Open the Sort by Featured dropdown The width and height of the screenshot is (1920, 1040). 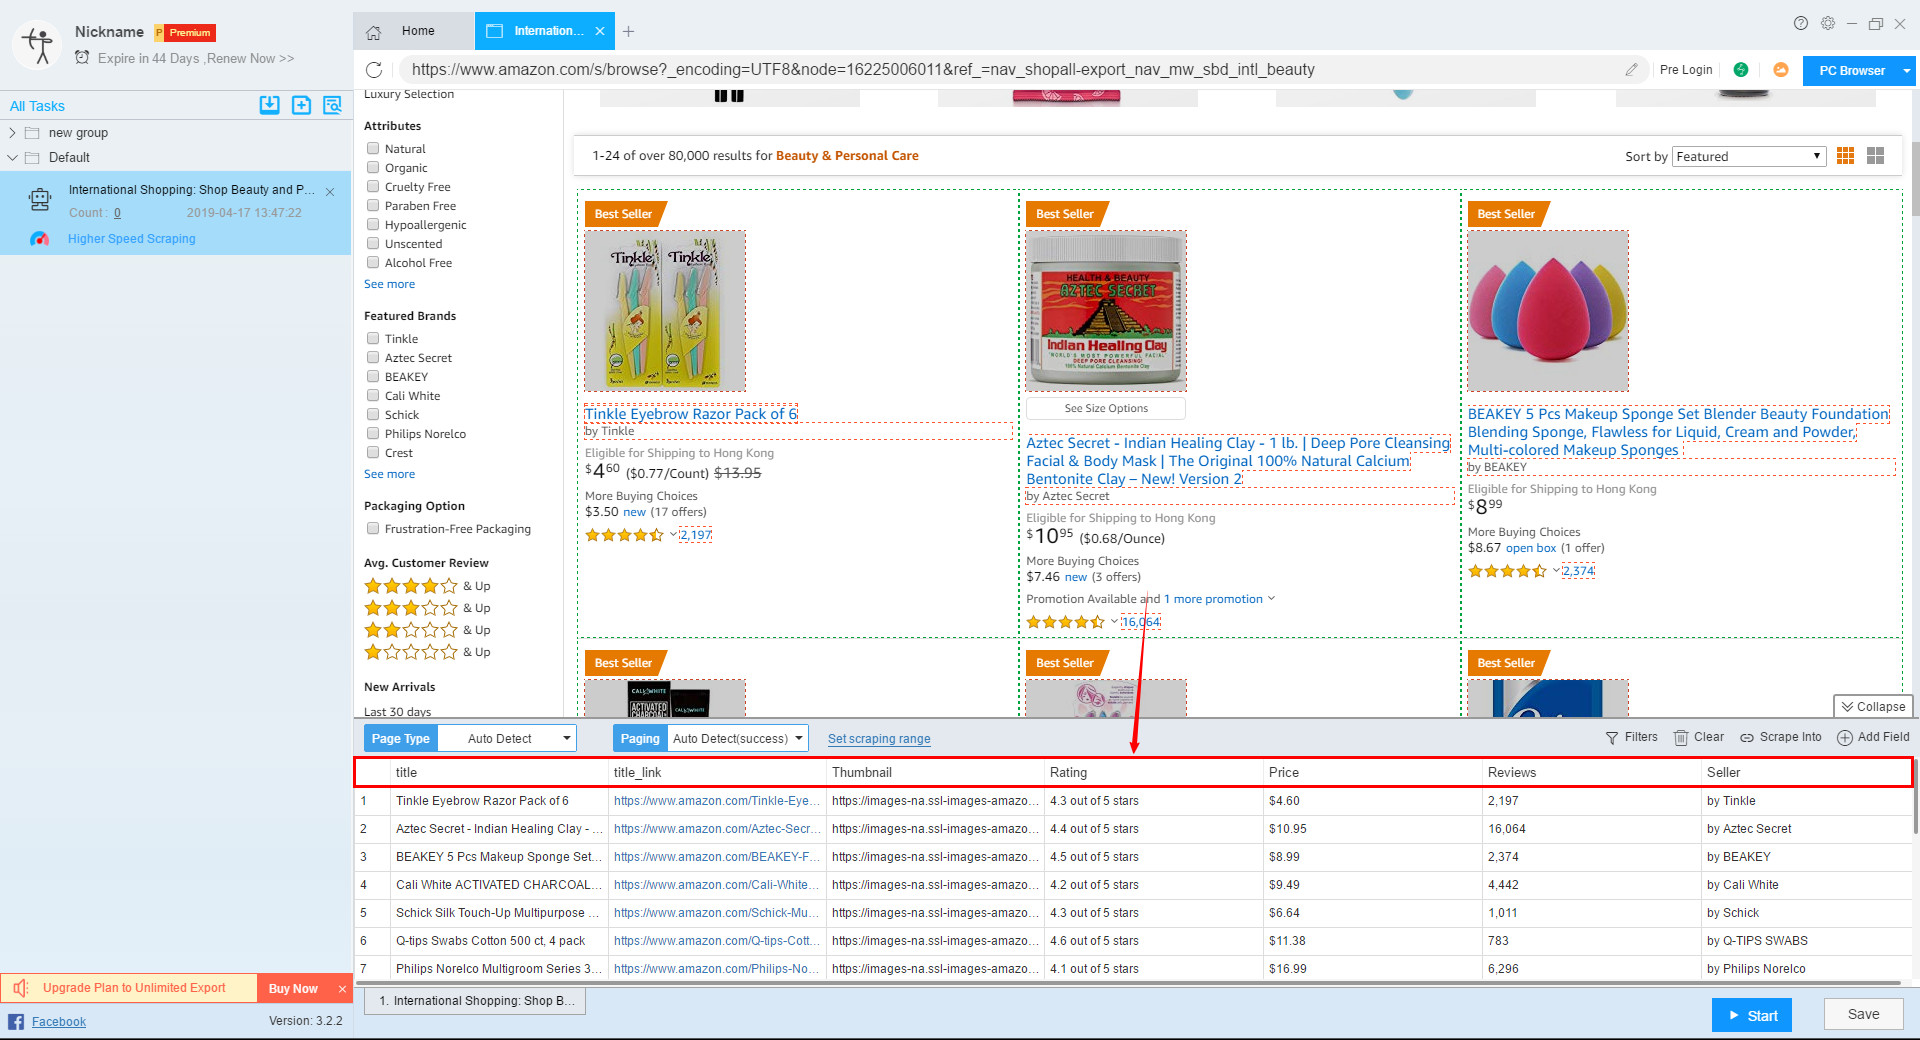pyautogui.click(x=1749, y=156)
